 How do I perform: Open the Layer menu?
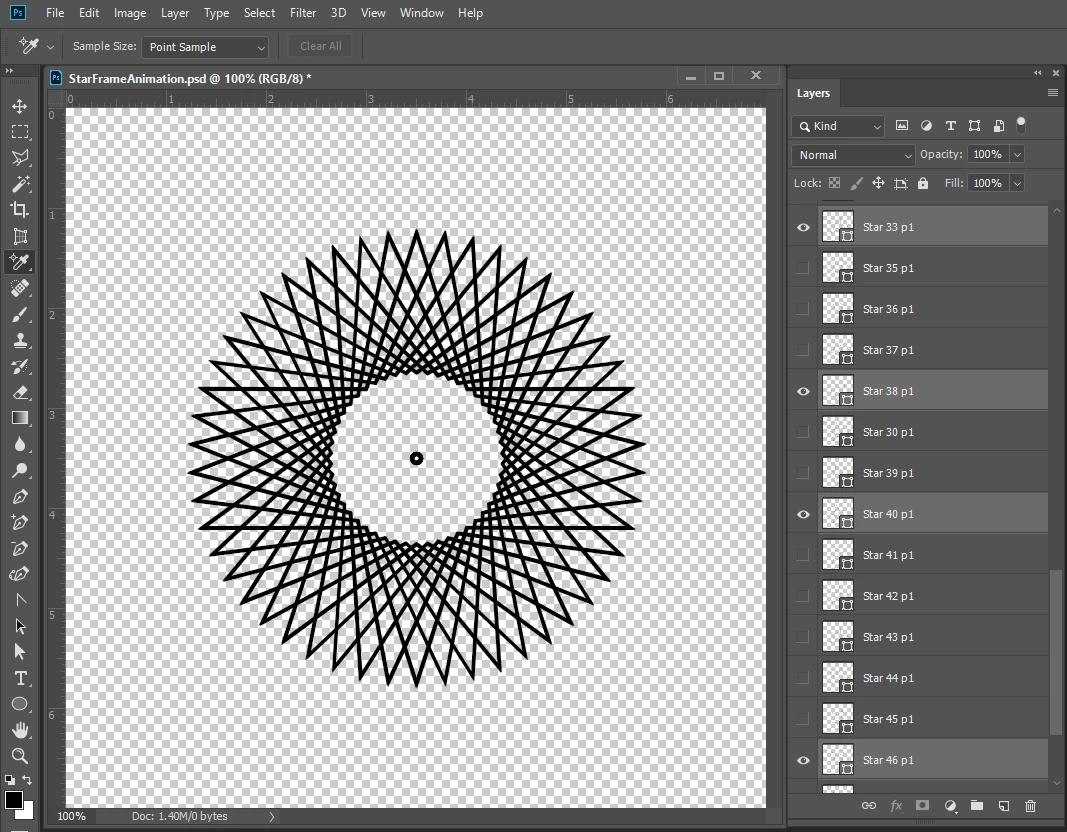click(175, 13)
